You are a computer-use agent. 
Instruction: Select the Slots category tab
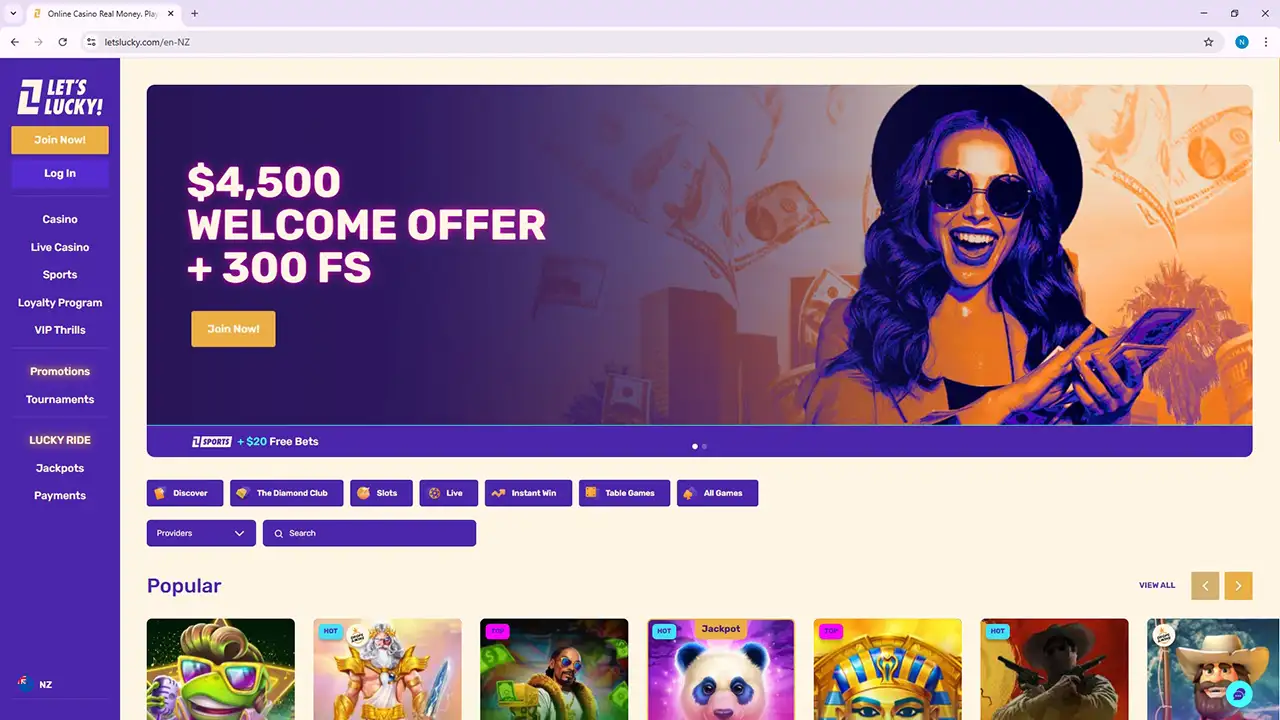381,493
